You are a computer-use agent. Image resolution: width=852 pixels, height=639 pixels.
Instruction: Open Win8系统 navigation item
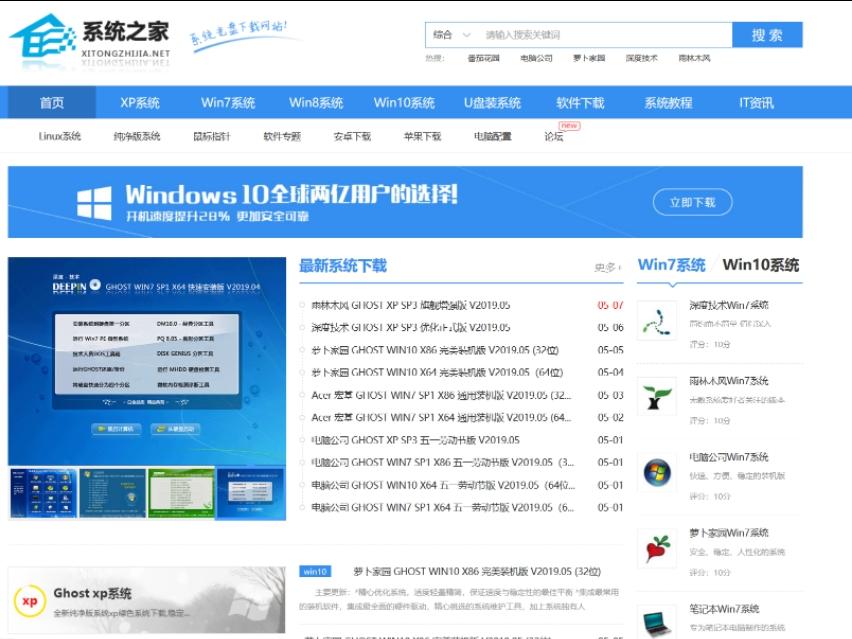(316, 103)
